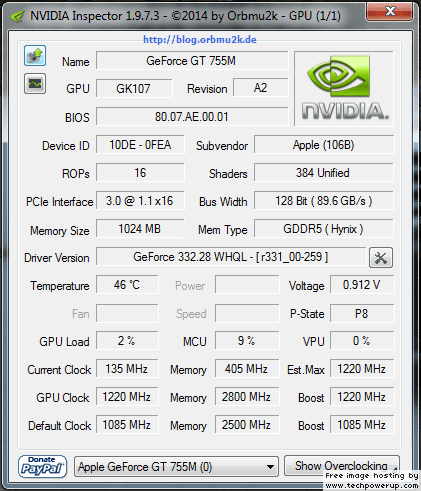
Task: Click the 1024 MB memory size value
Action: tap(140, 229)
